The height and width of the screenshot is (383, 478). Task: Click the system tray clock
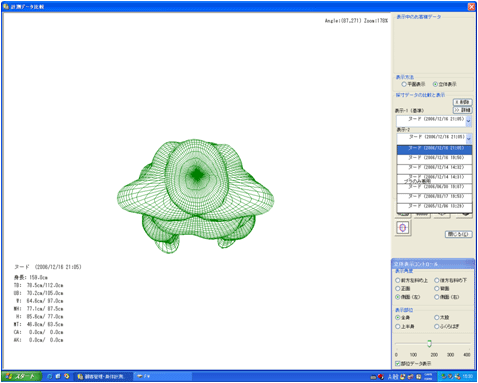click(x=467, y=376)
